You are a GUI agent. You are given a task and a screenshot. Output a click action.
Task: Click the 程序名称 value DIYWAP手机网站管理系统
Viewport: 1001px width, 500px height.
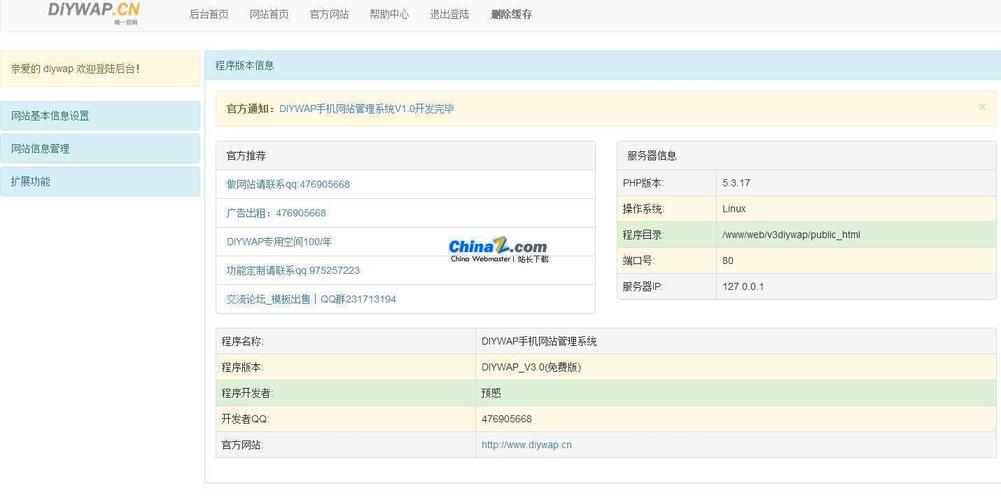(539, 341)
